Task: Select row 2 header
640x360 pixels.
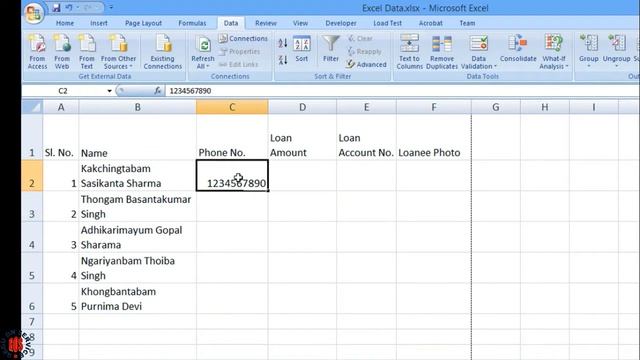Action: pyautogui.click(x=32, y=176)
